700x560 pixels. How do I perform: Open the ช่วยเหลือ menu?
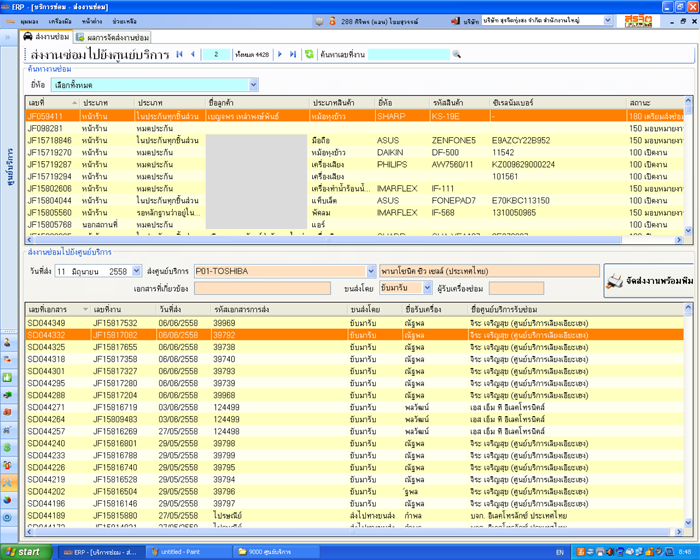[124, 21]
